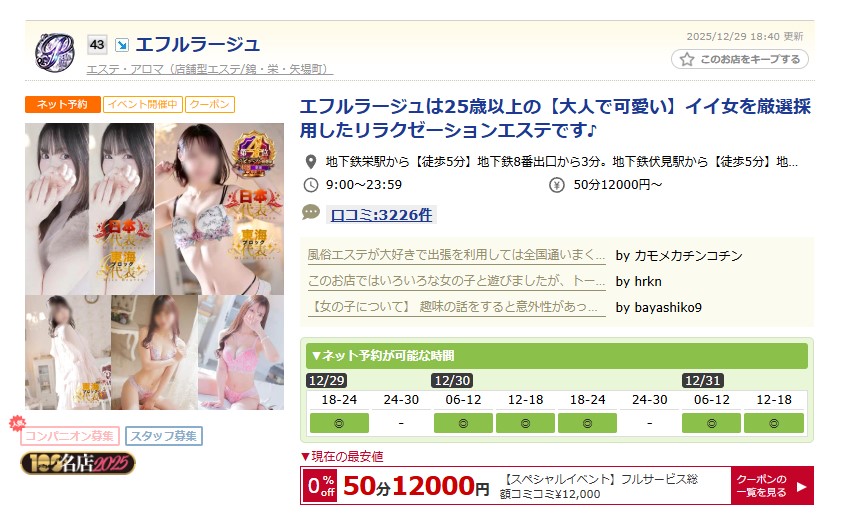
Task: Click the clock business hours icon
Action: [x=311, y=185]
